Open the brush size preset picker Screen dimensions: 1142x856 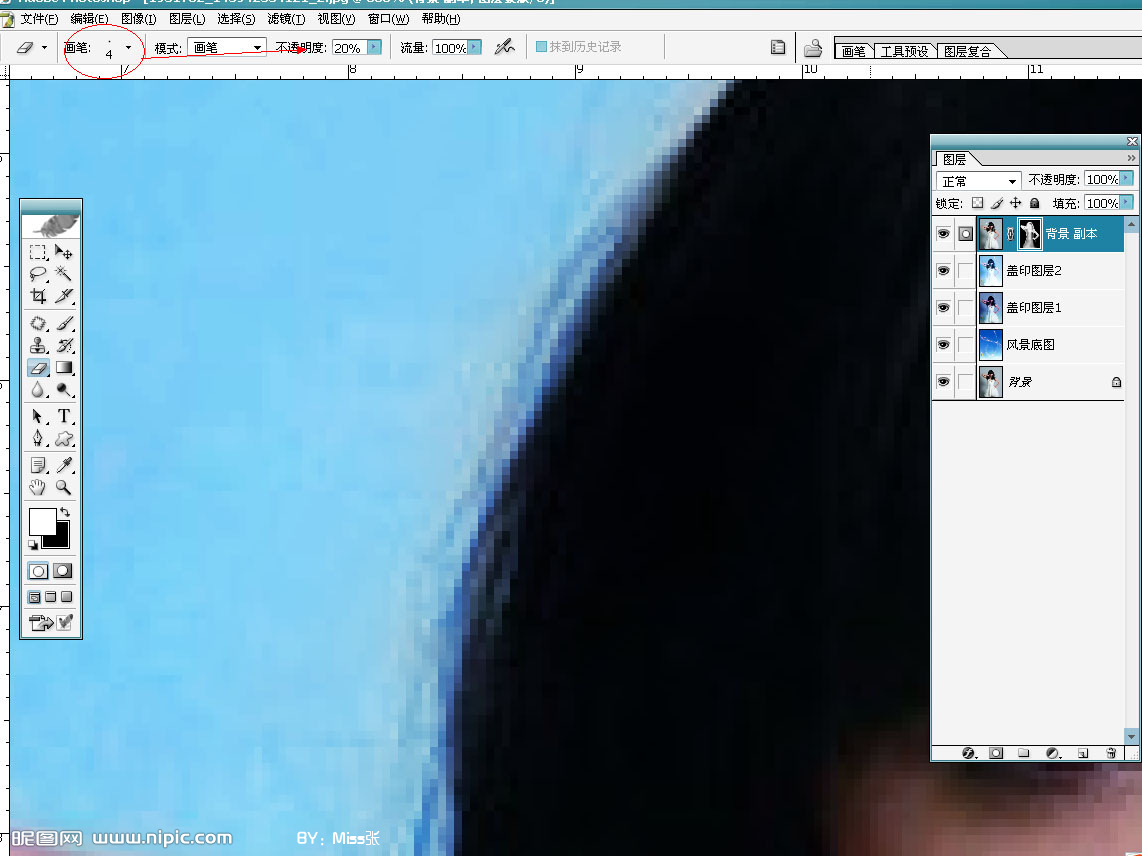[x=128, y=48]
